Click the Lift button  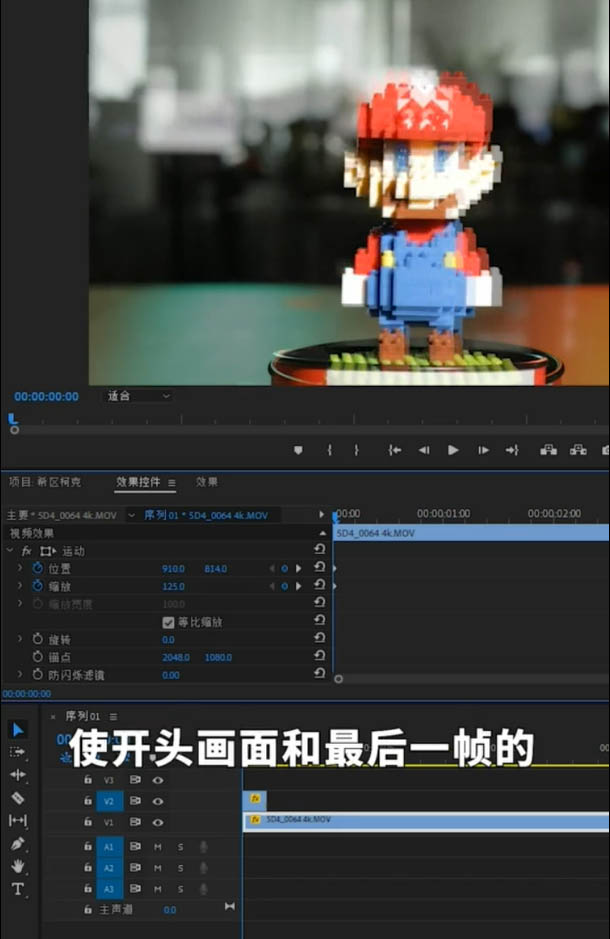[548, 450]
